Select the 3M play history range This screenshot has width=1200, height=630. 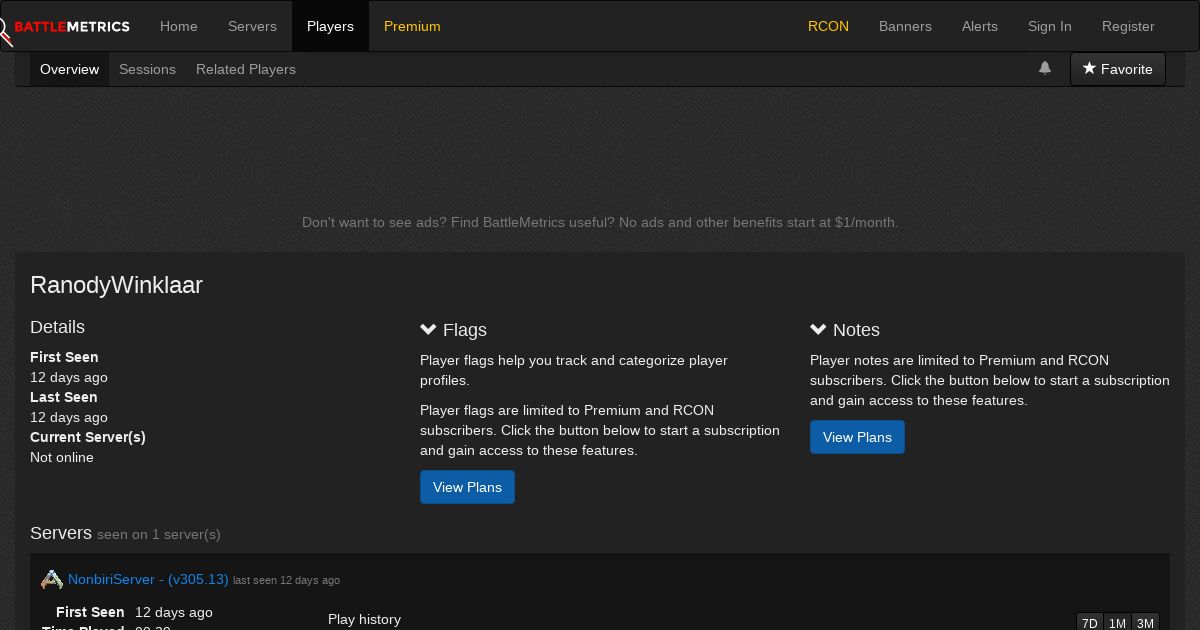coord(1145,623)
